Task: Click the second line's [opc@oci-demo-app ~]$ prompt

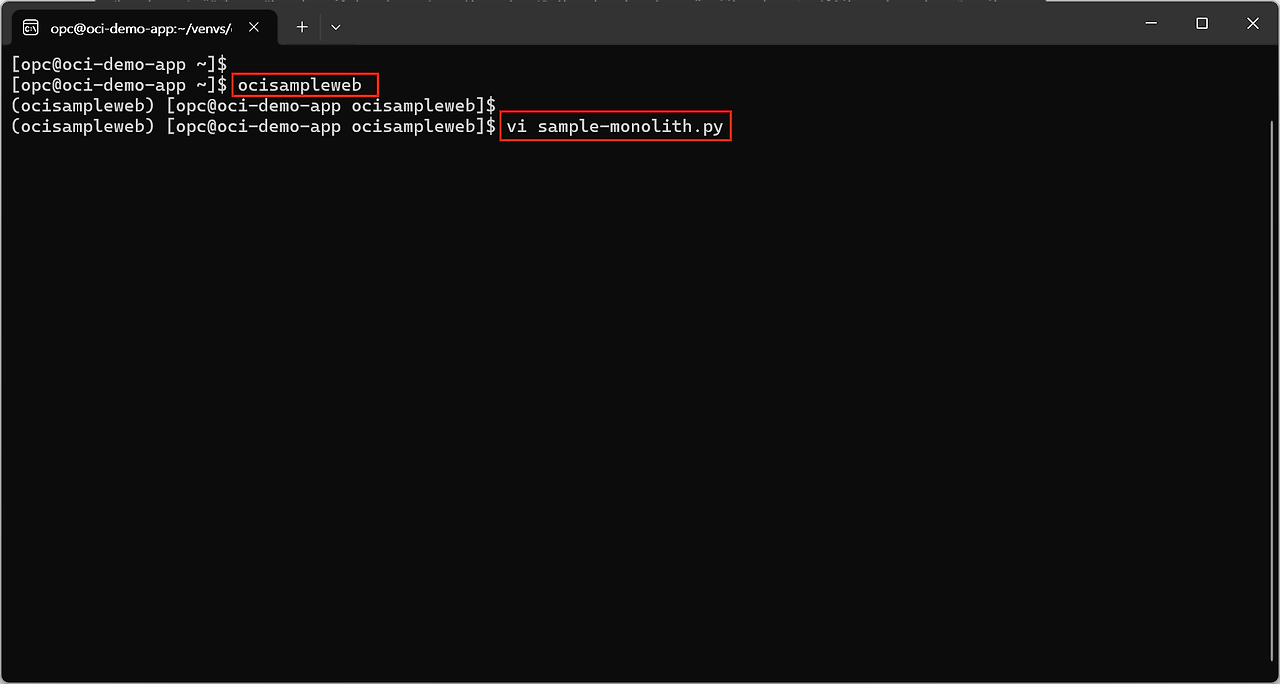Action: [x=119, y=85]
